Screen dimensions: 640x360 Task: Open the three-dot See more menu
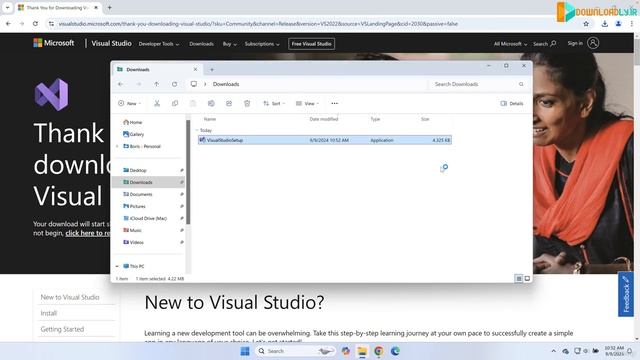click(x=335, y=104)
